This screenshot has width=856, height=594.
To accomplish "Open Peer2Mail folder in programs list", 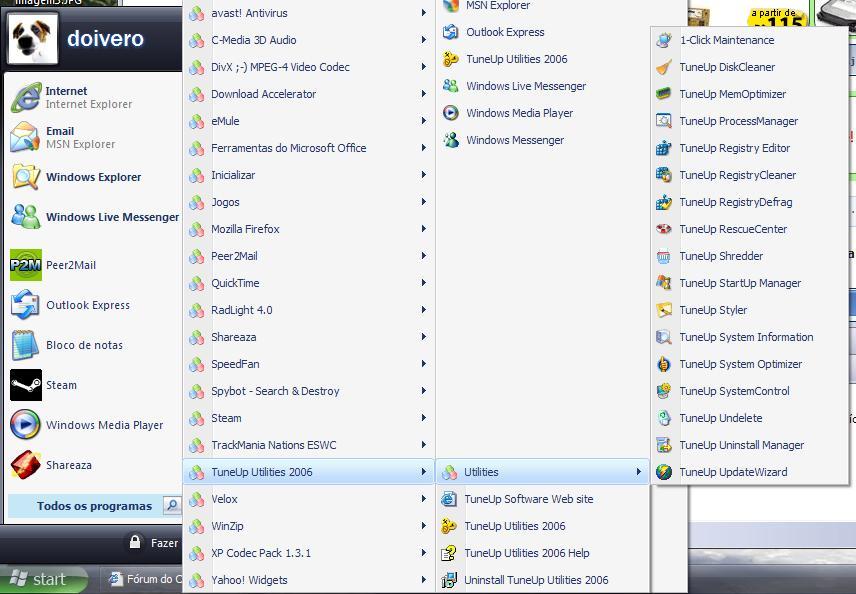I will [x=308, y=256].
